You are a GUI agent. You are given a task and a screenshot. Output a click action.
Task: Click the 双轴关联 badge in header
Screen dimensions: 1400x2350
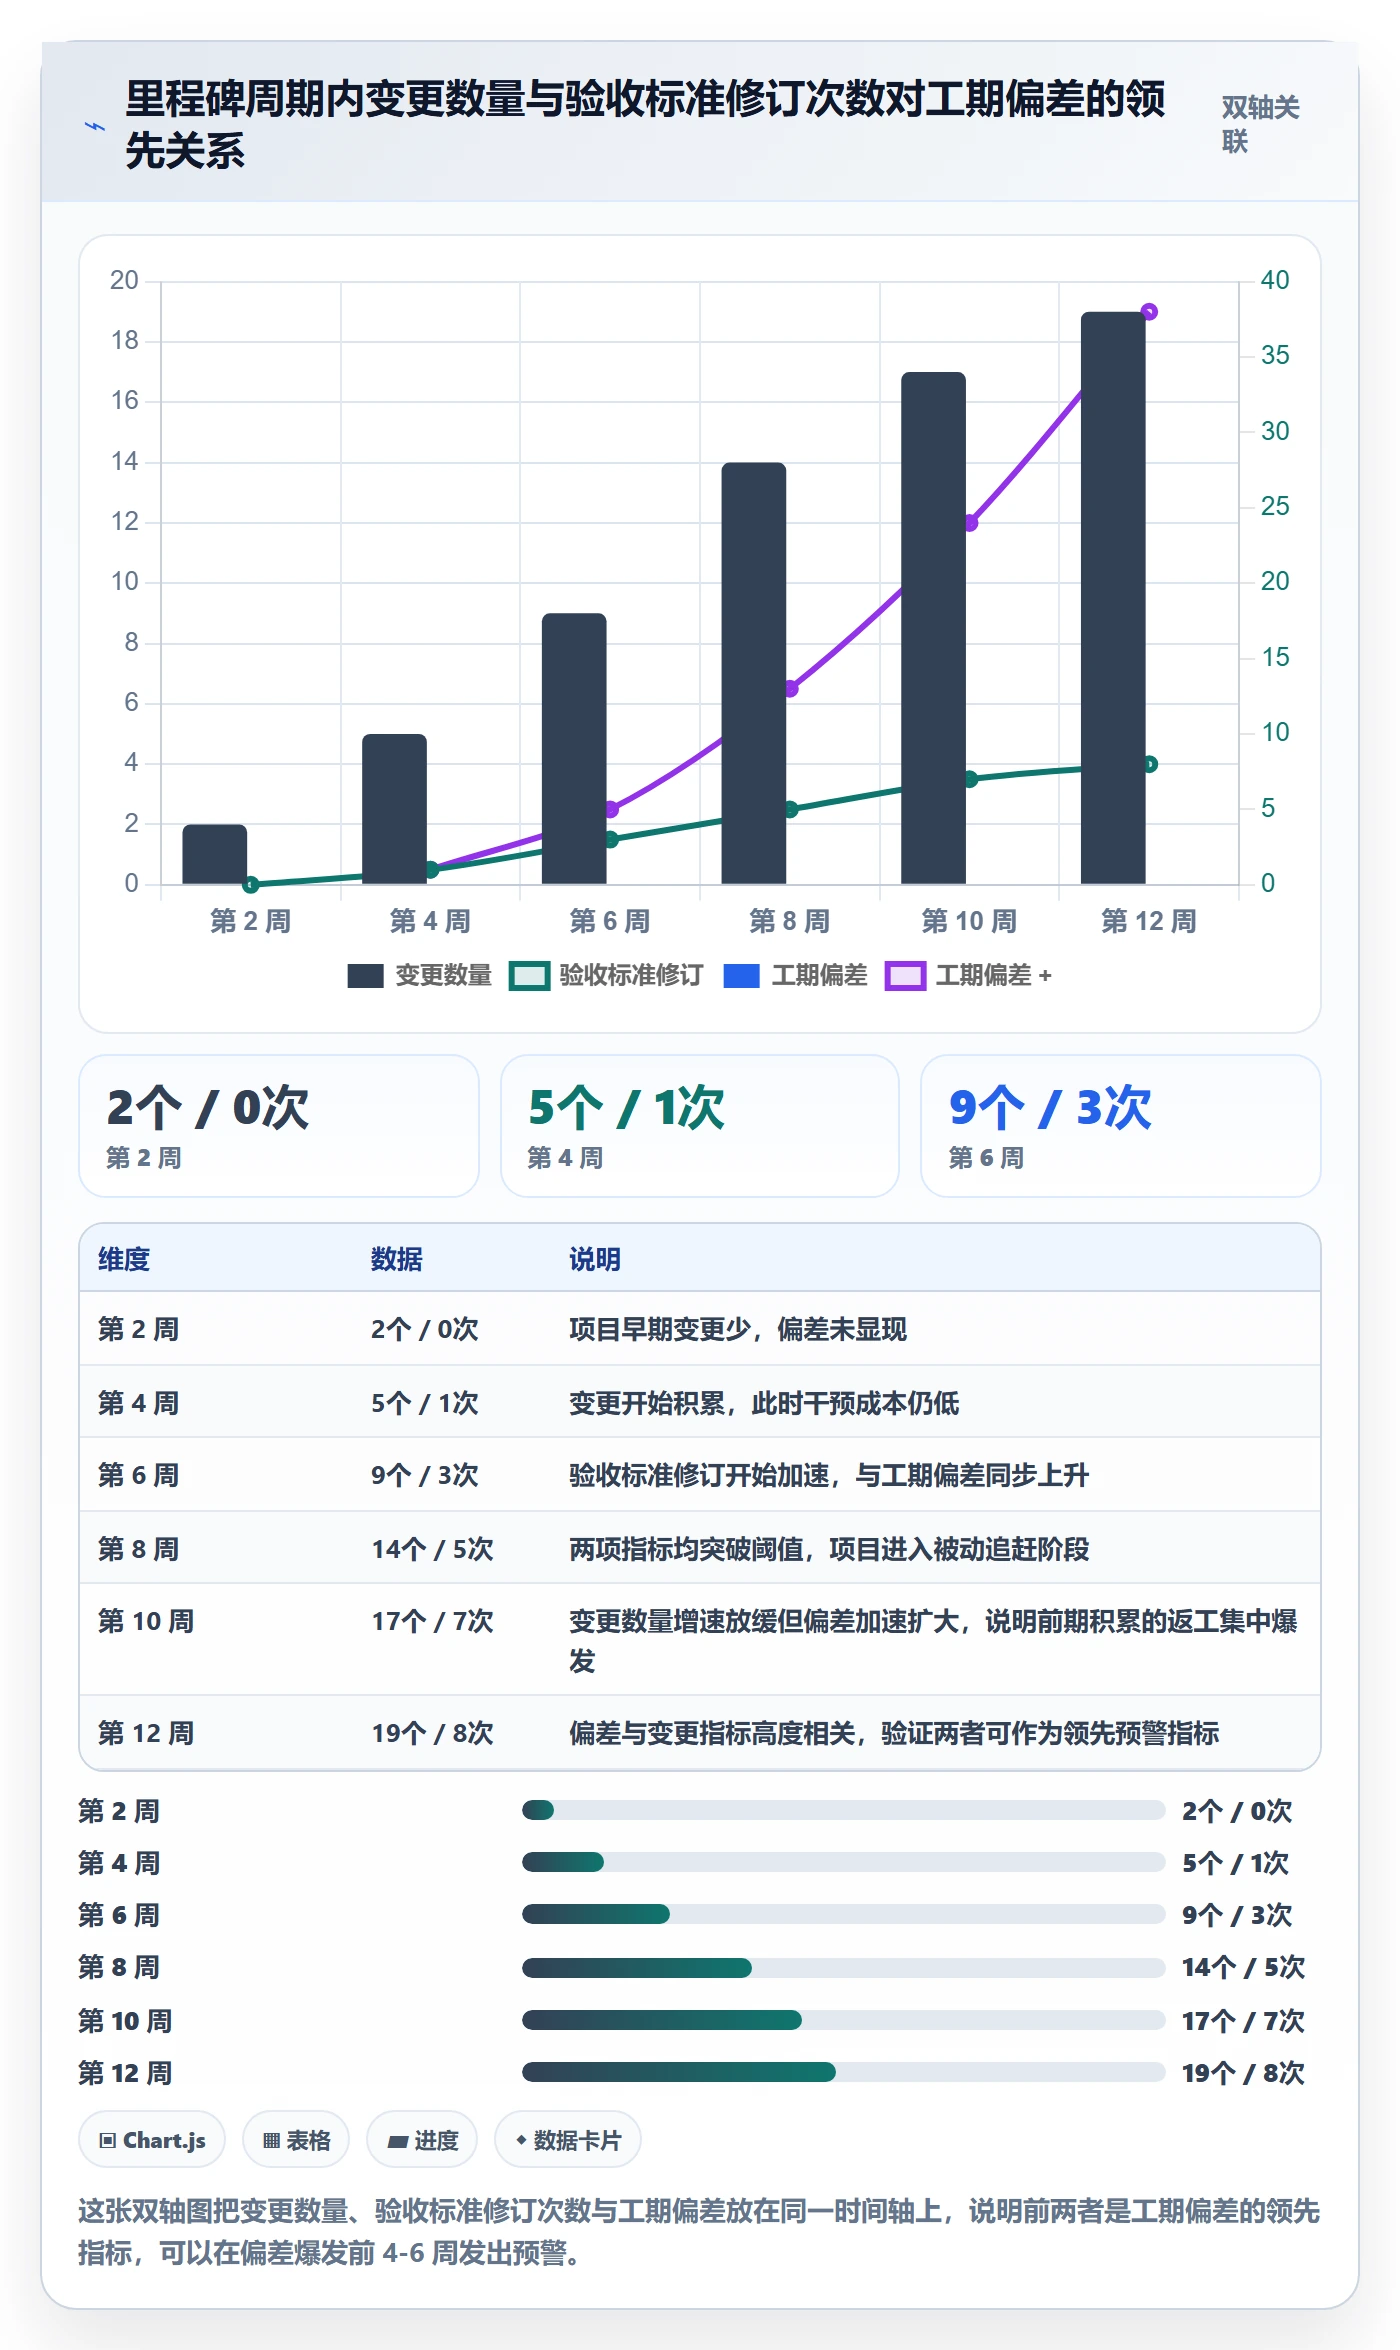(x=1260, y=124)
